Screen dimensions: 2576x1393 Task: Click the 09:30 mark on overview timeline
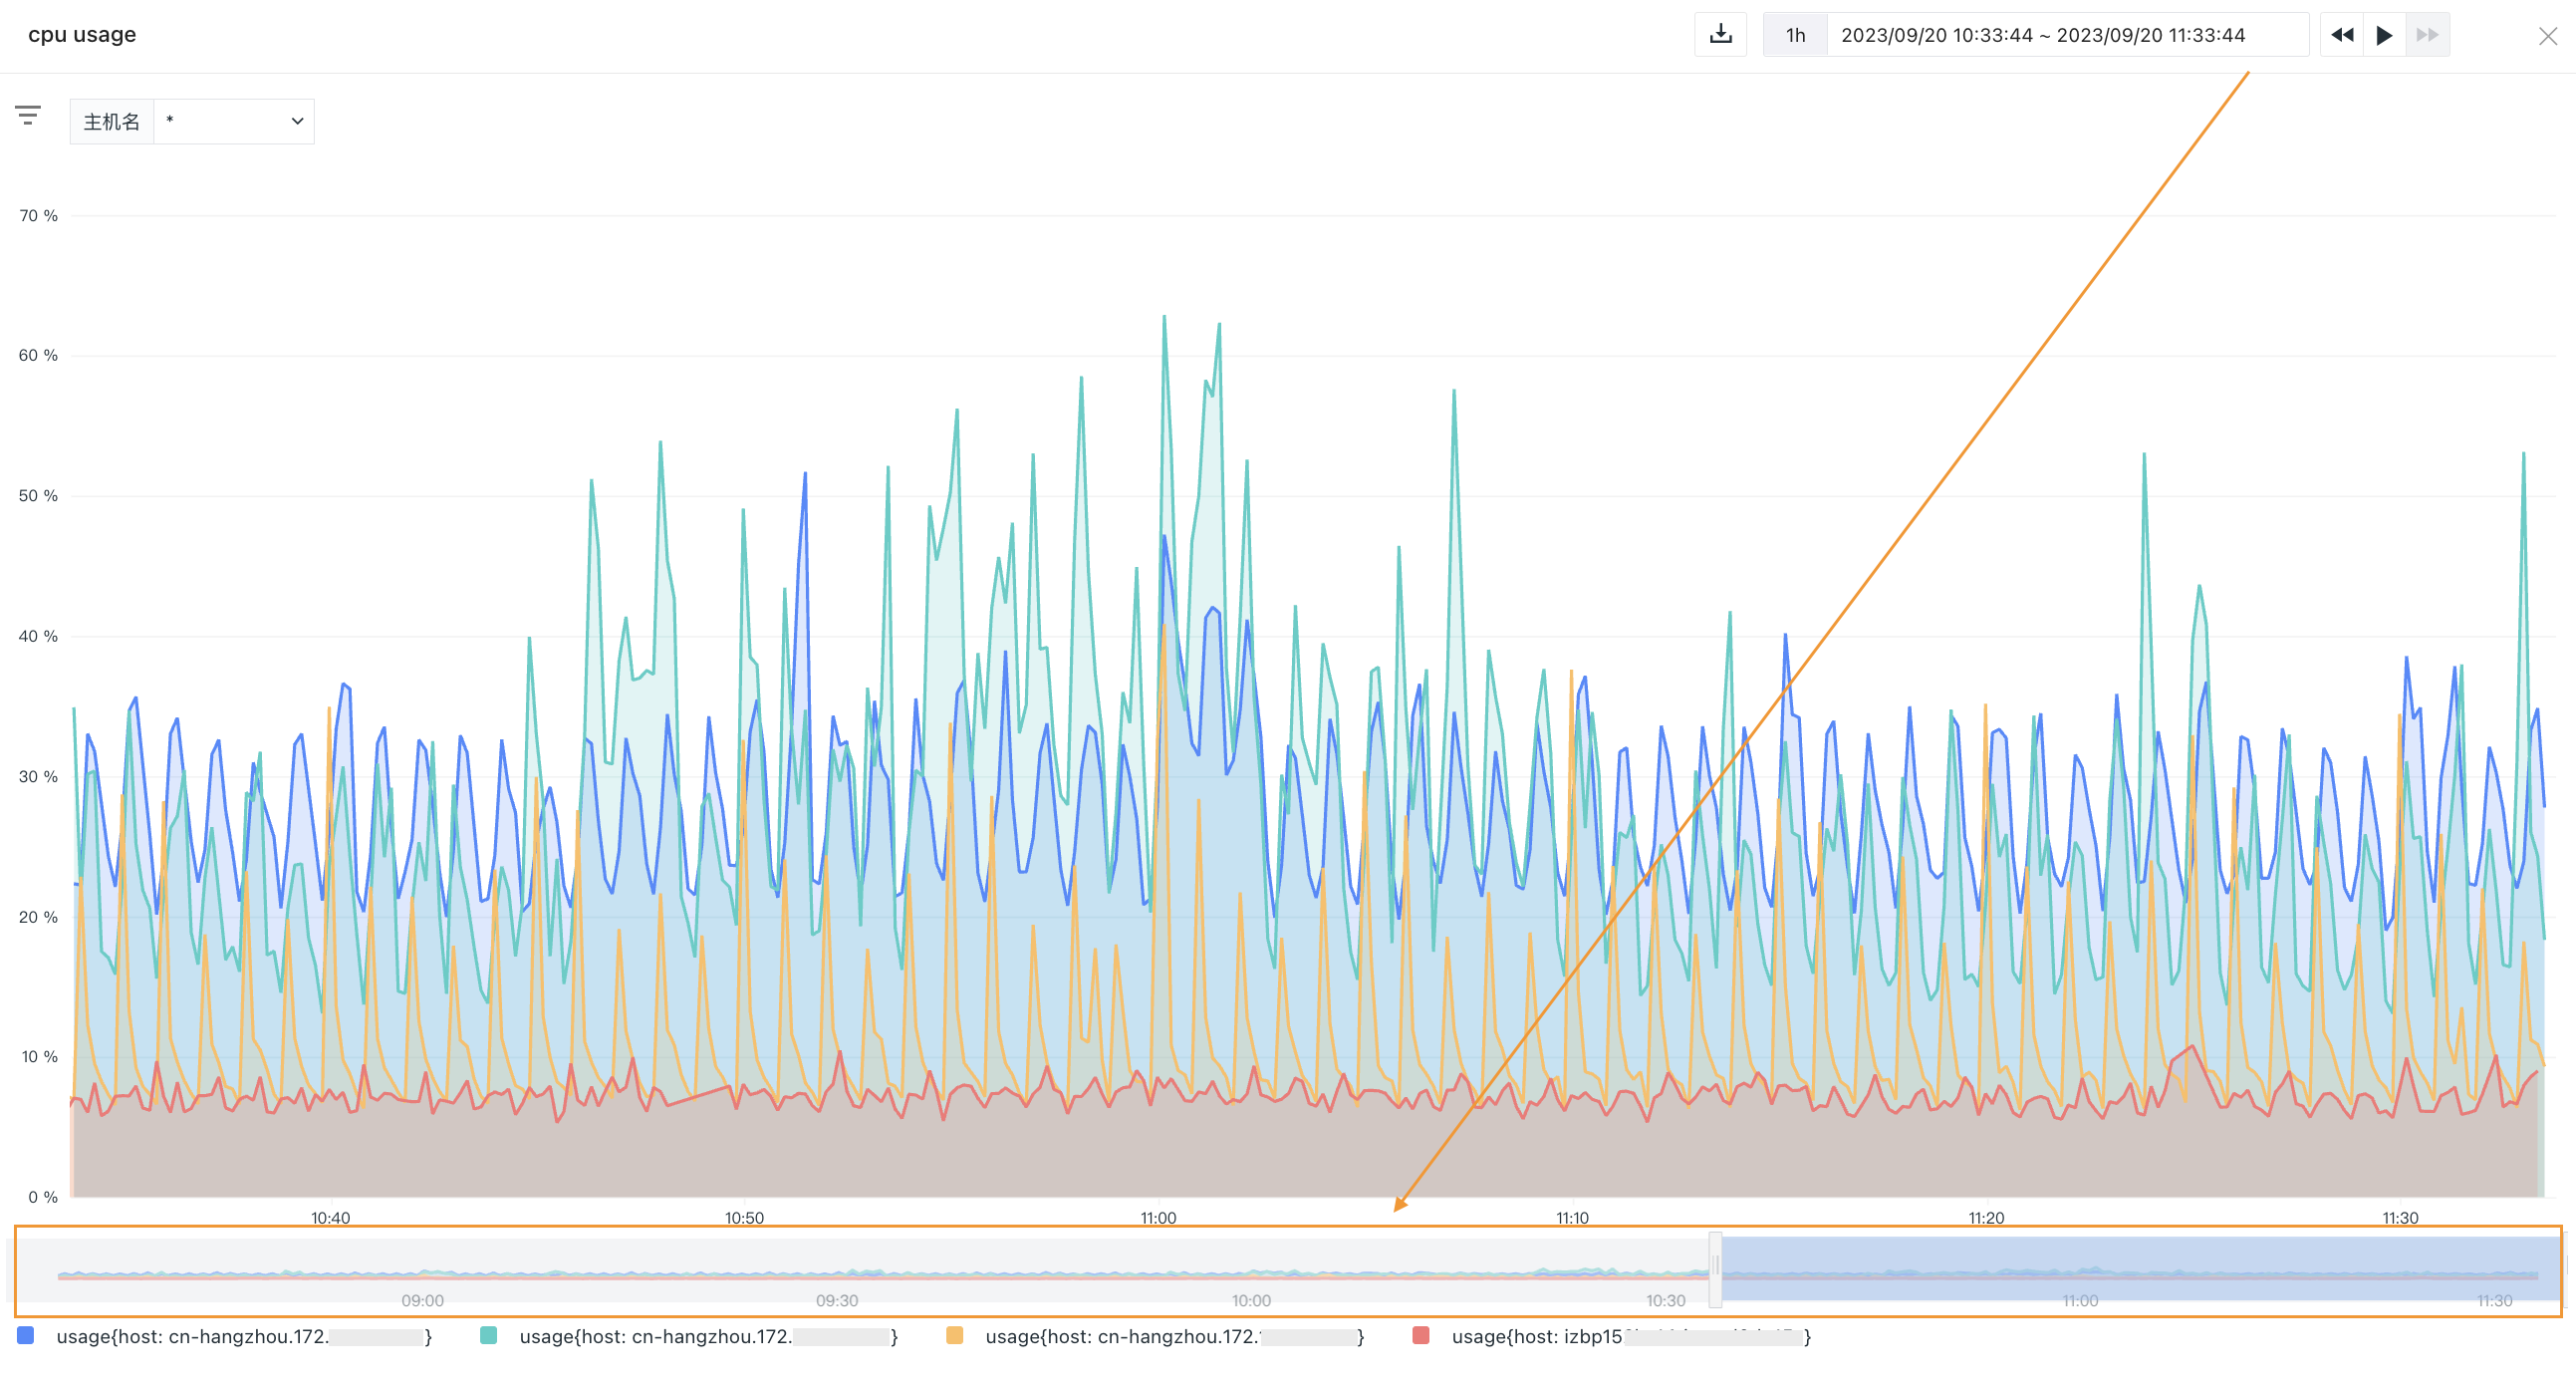click(837, 1300)
